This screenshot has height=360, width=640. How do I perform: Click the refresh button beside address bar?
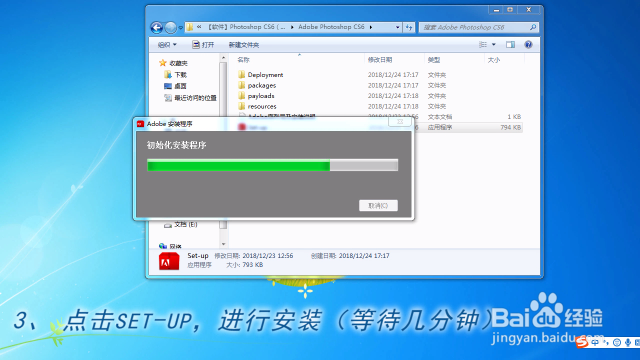[409, 27]
